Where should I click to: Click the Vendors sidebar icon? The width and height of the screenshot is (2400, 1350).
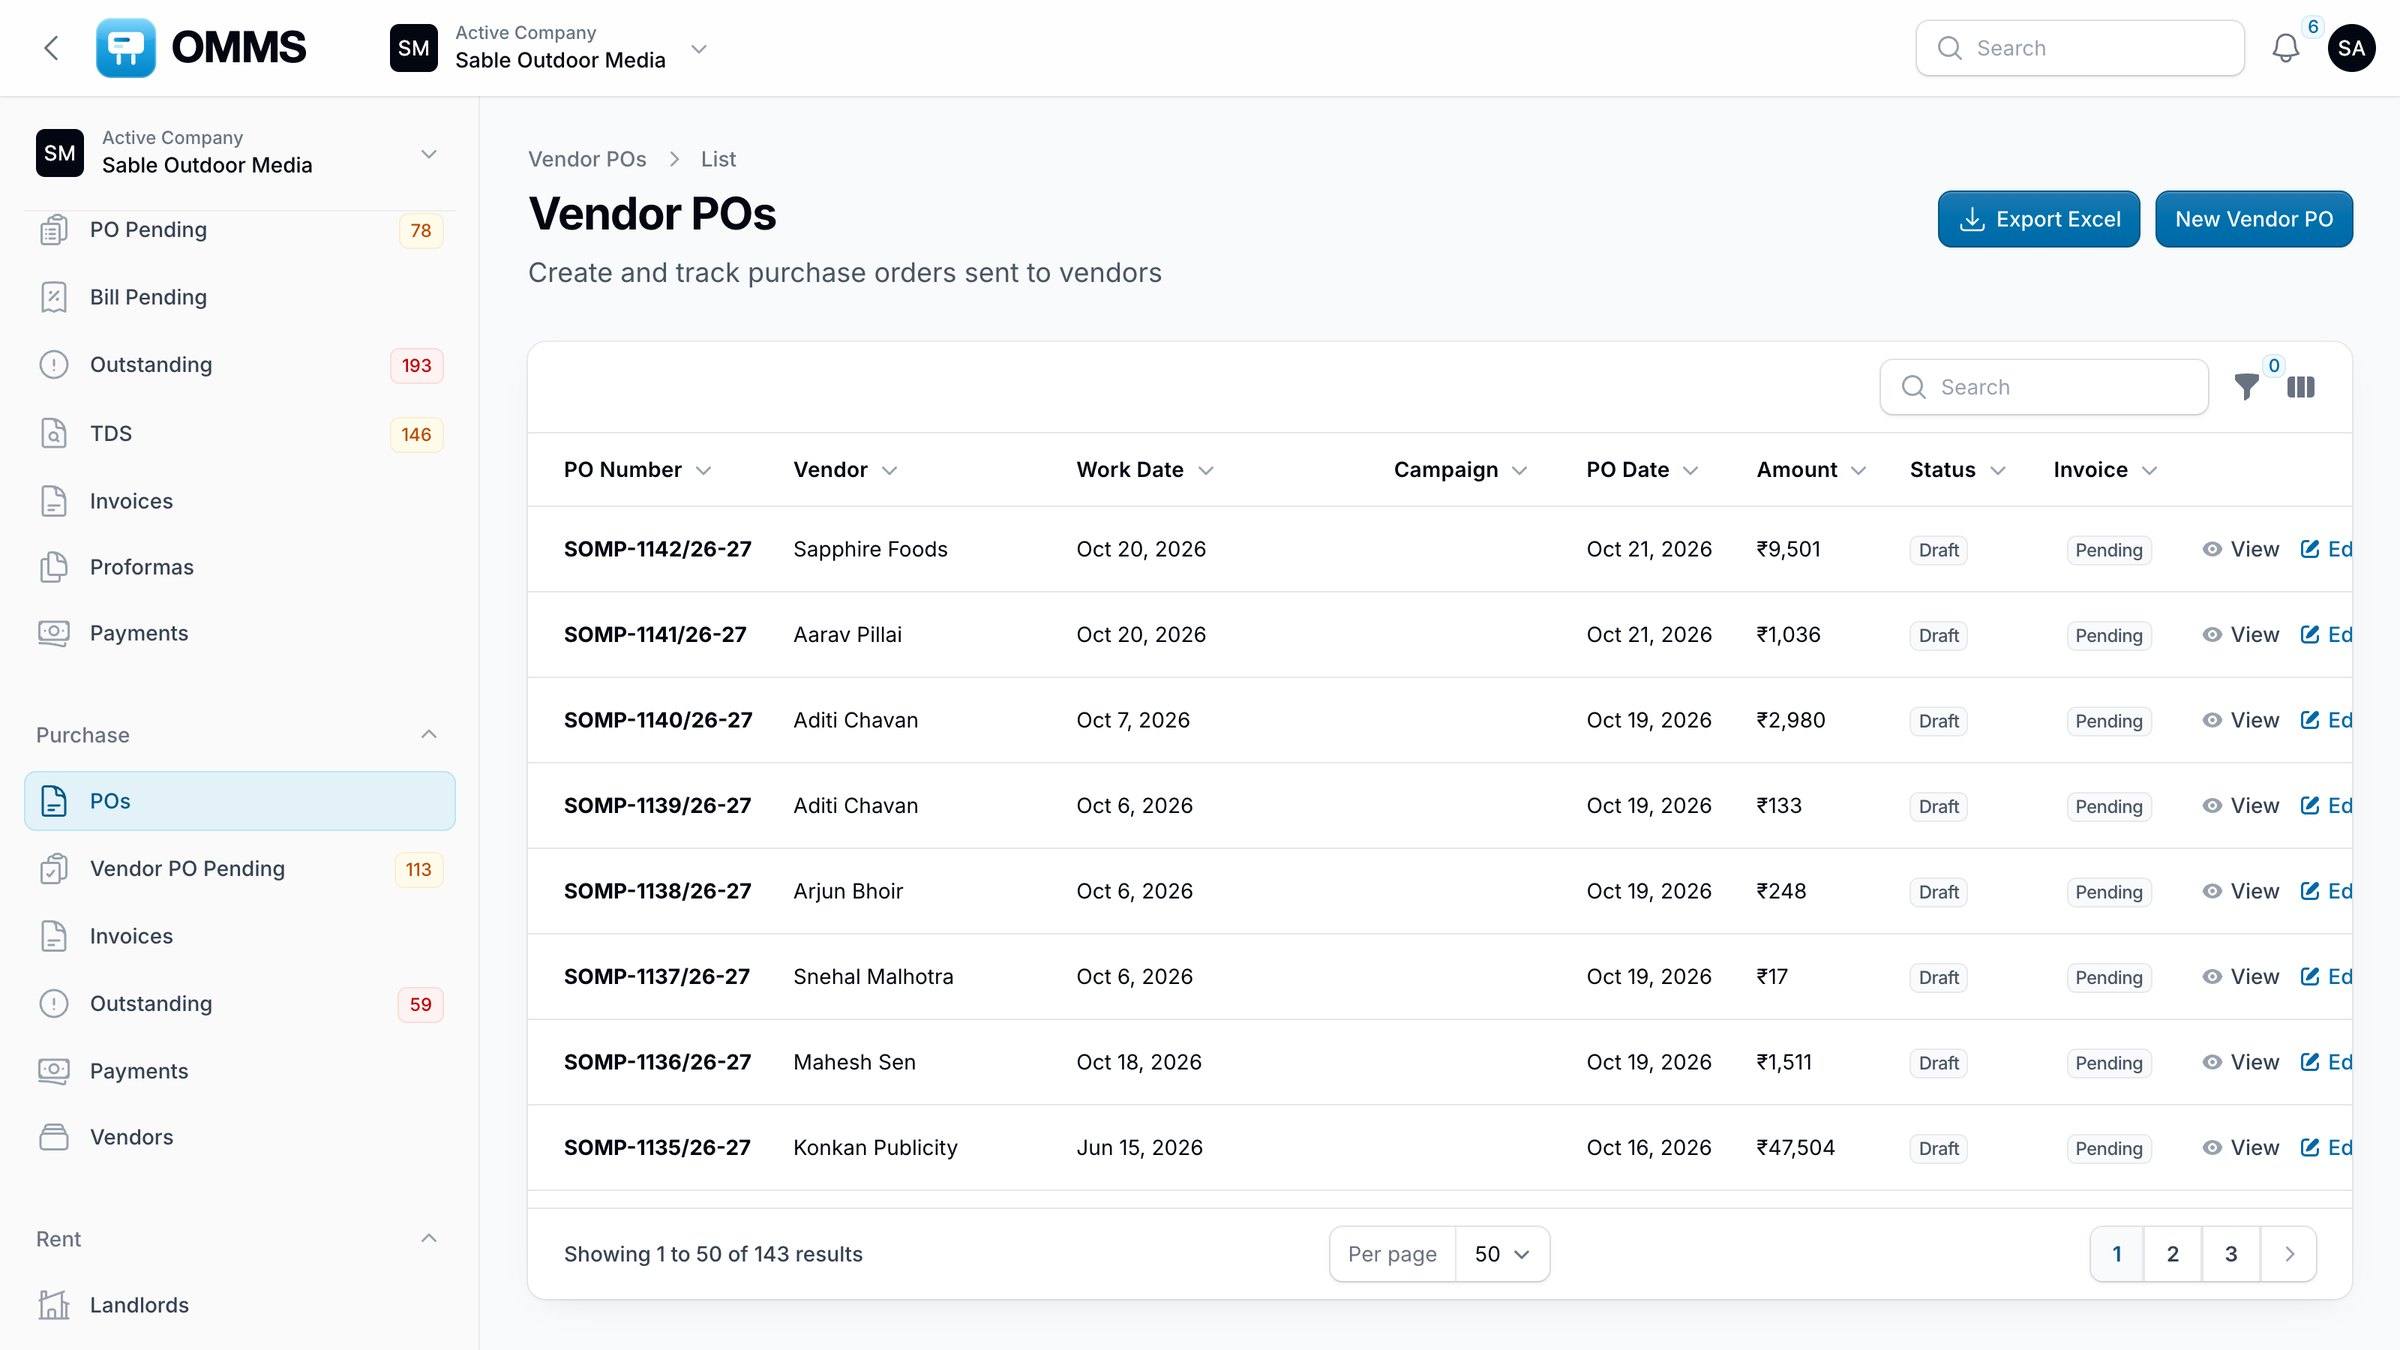point(54,1137)
